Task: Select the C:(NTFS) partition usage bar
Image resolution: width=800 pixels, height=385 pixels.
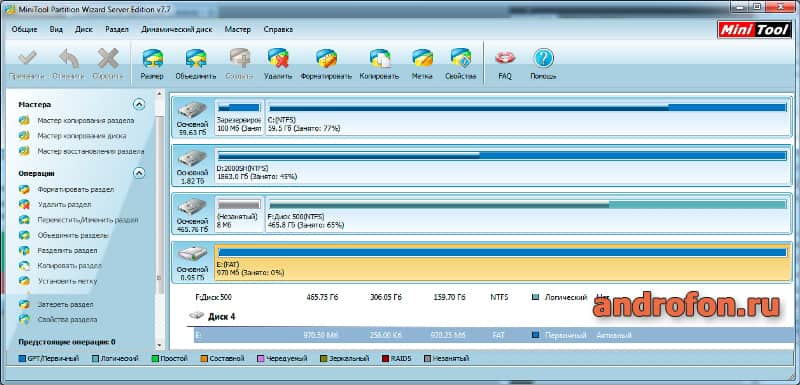Action: click(528, 108)
